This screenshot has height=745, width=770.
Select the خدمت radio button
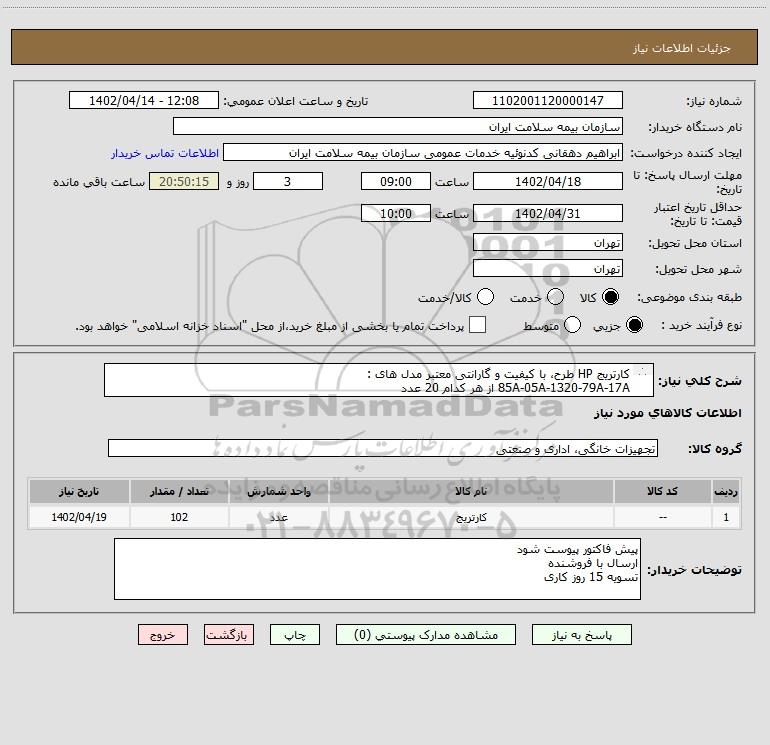[555, 297]
